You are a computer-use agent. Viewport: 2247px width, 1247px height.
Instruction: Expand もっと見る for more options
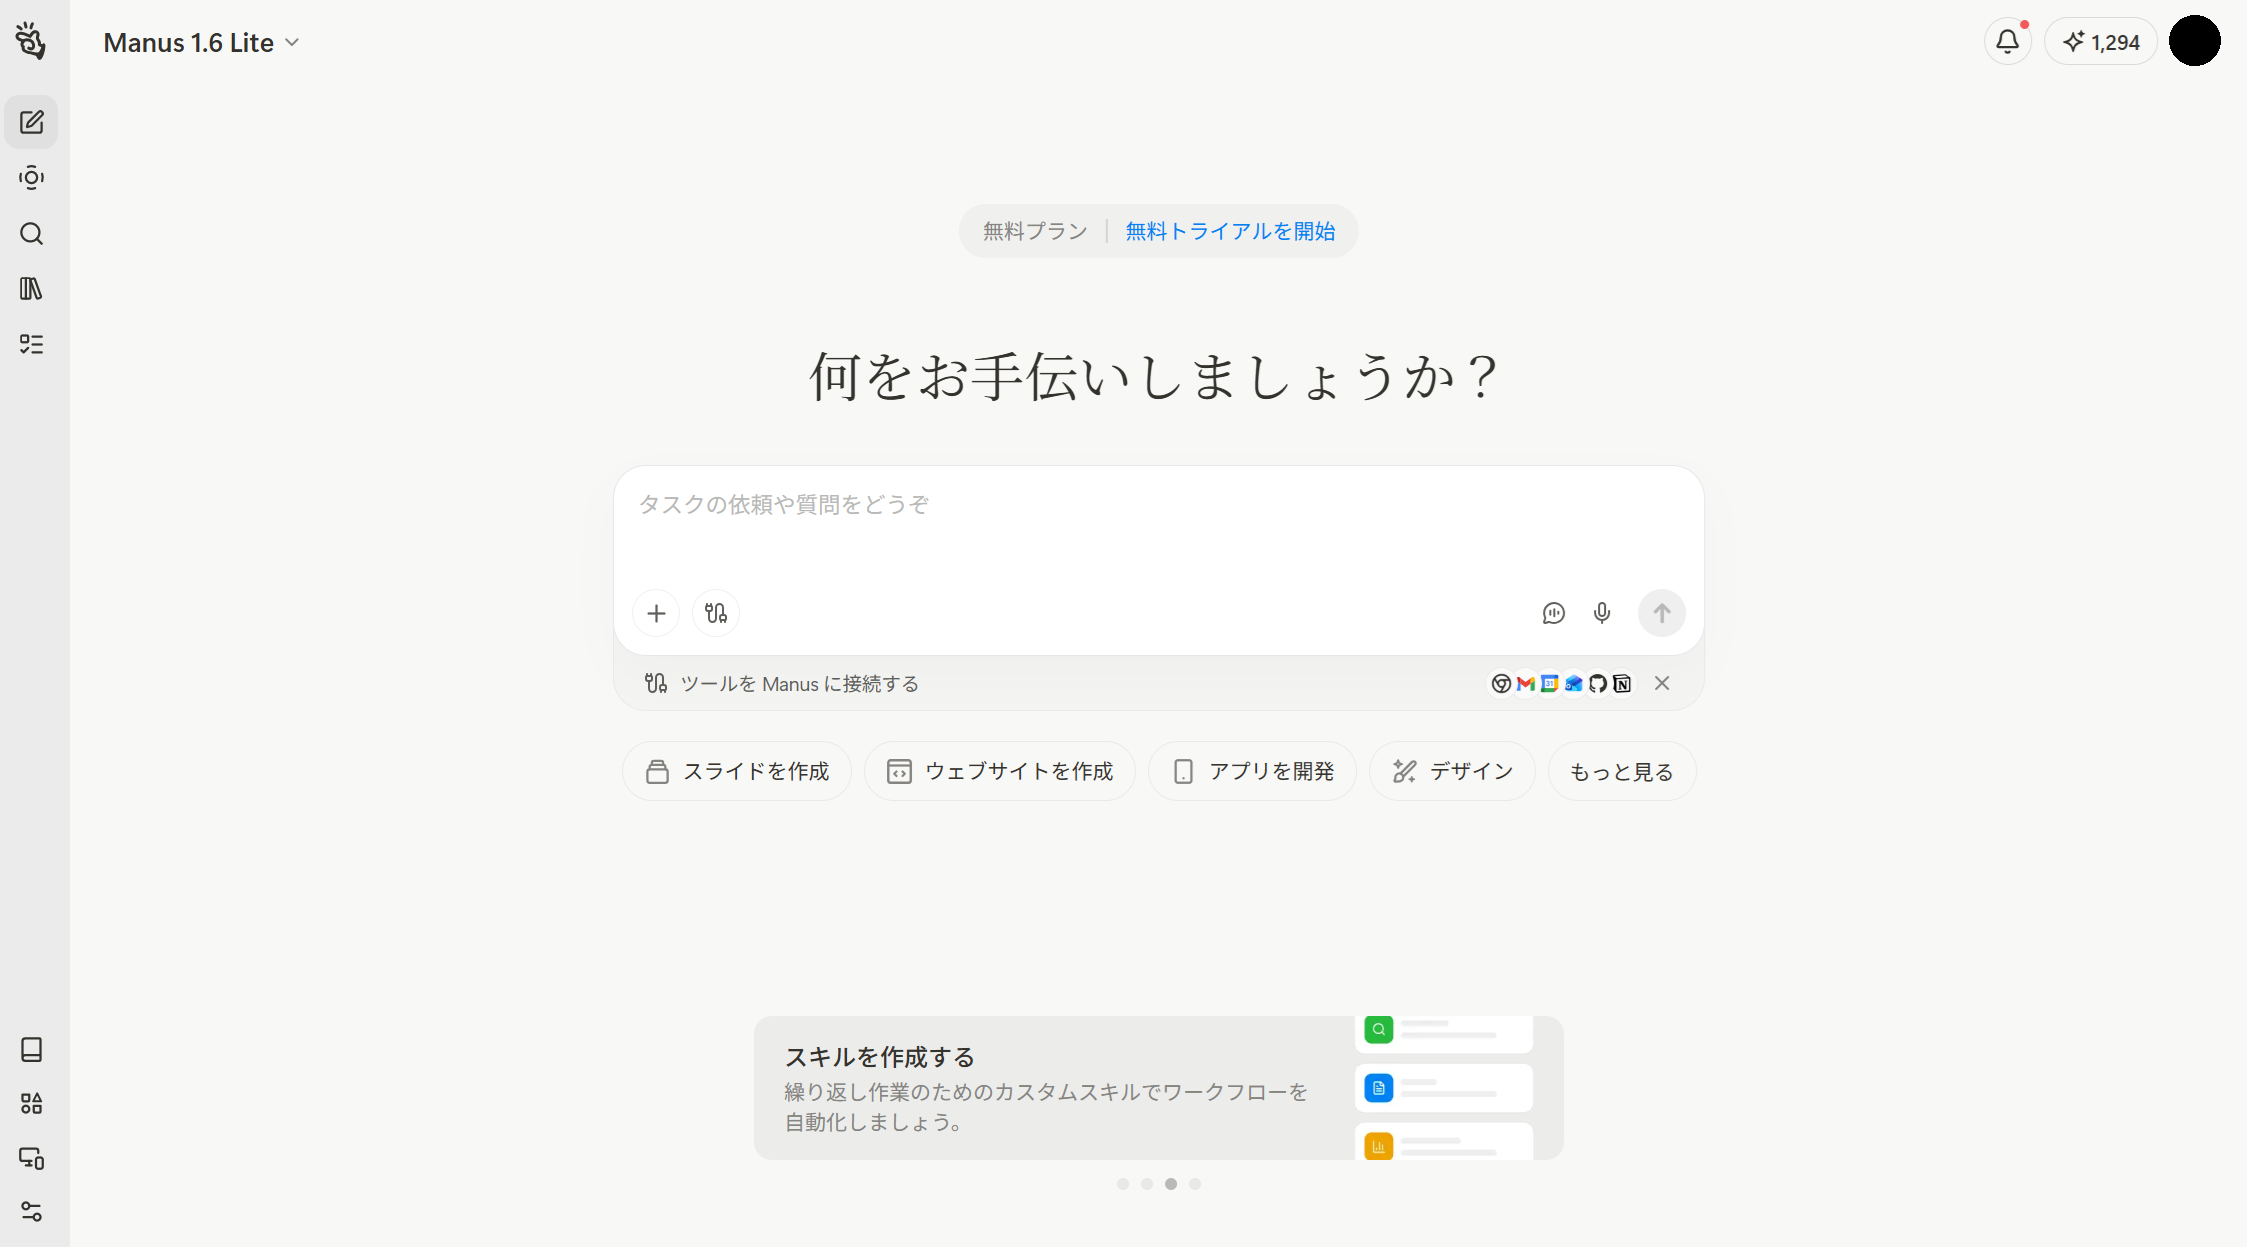coord(1621,772)
